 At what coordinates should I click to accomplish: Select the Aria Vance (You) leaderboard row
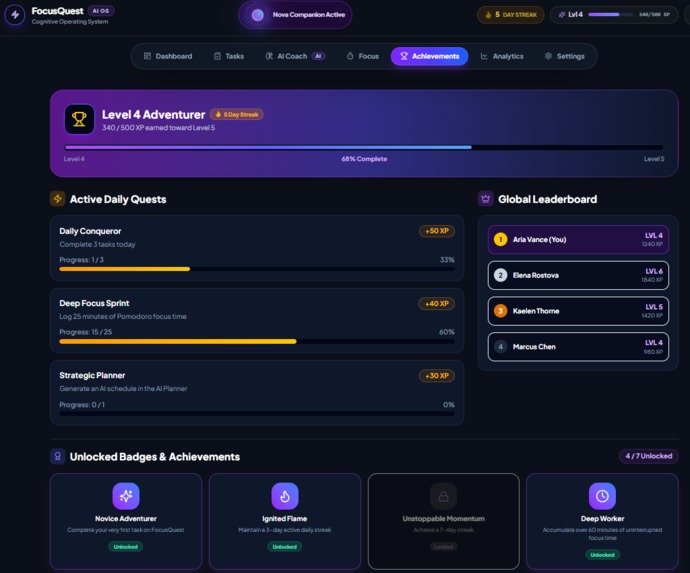tap(578, 239)
